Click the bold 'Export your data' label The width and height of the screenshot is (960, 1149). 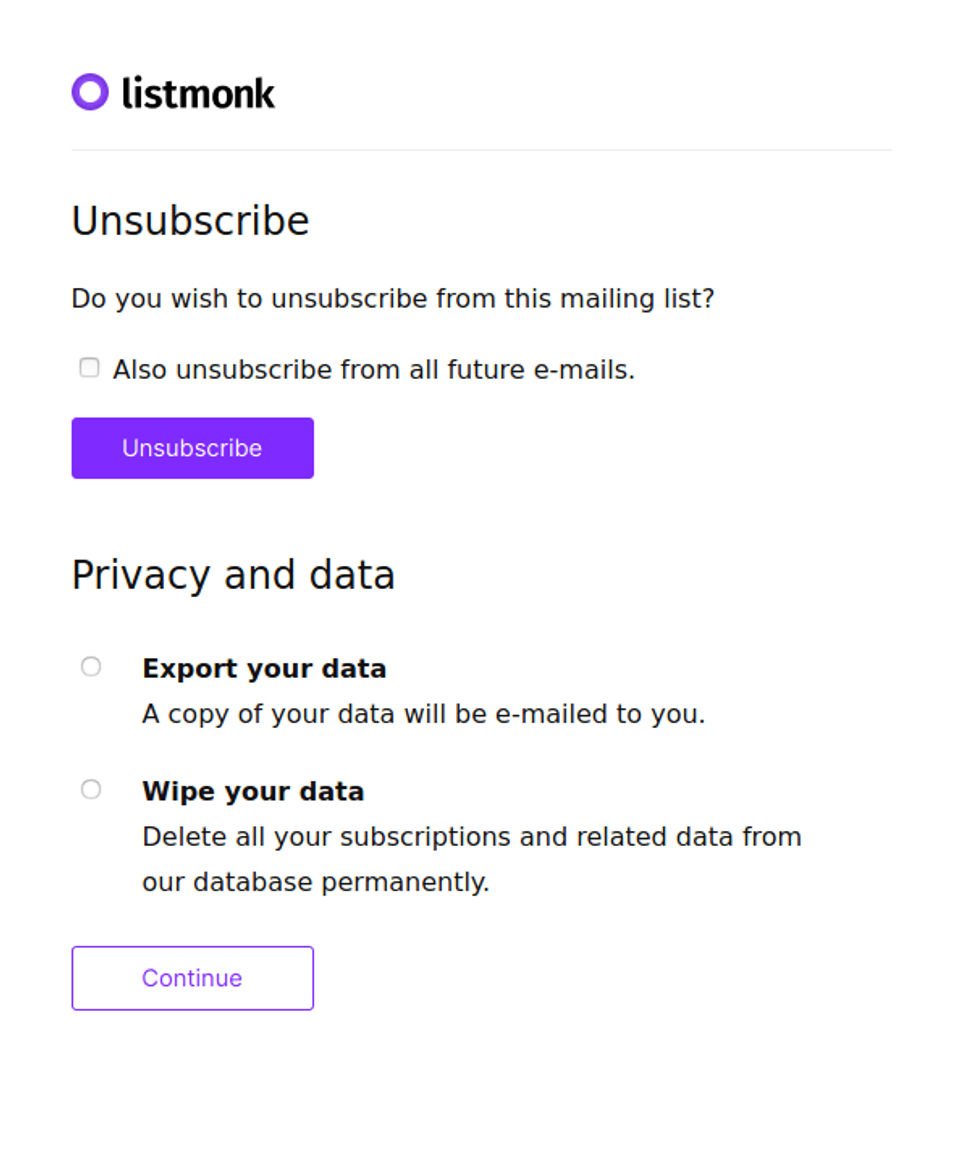pos(264,669)
